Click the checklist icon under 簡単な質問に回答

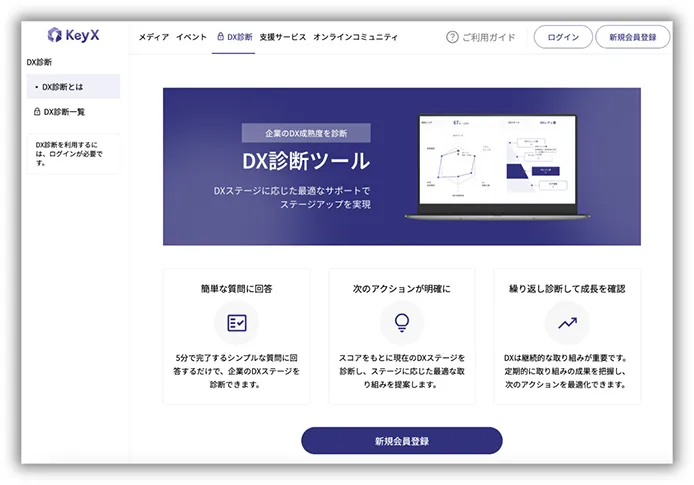pyautogui.click(x=237, y=323)
